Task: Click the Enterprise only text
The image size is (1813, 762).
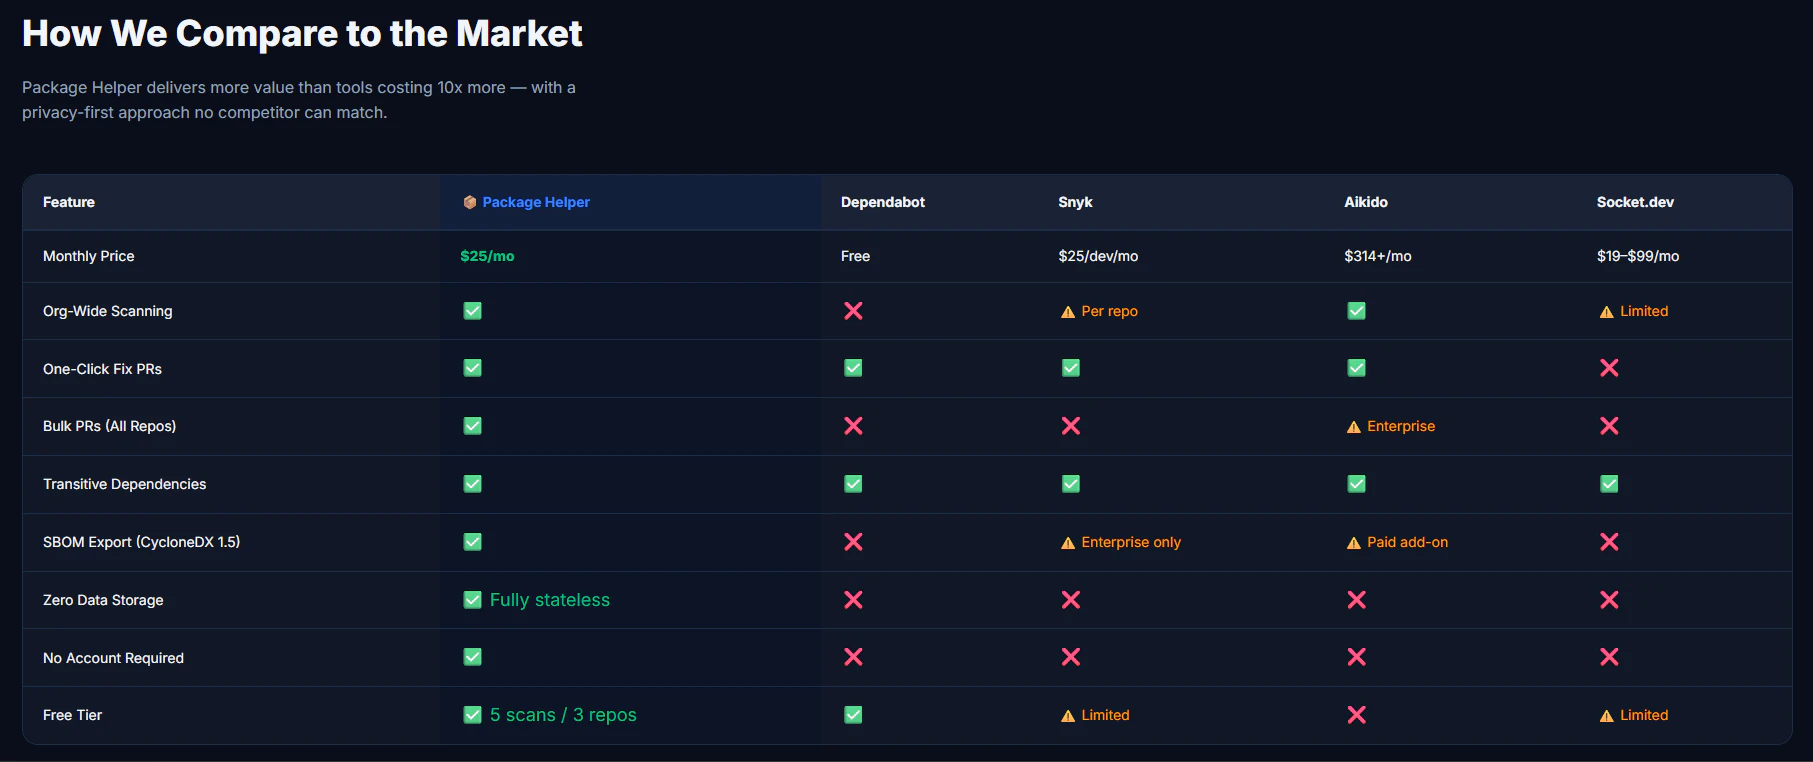Action: (1131, 542)
